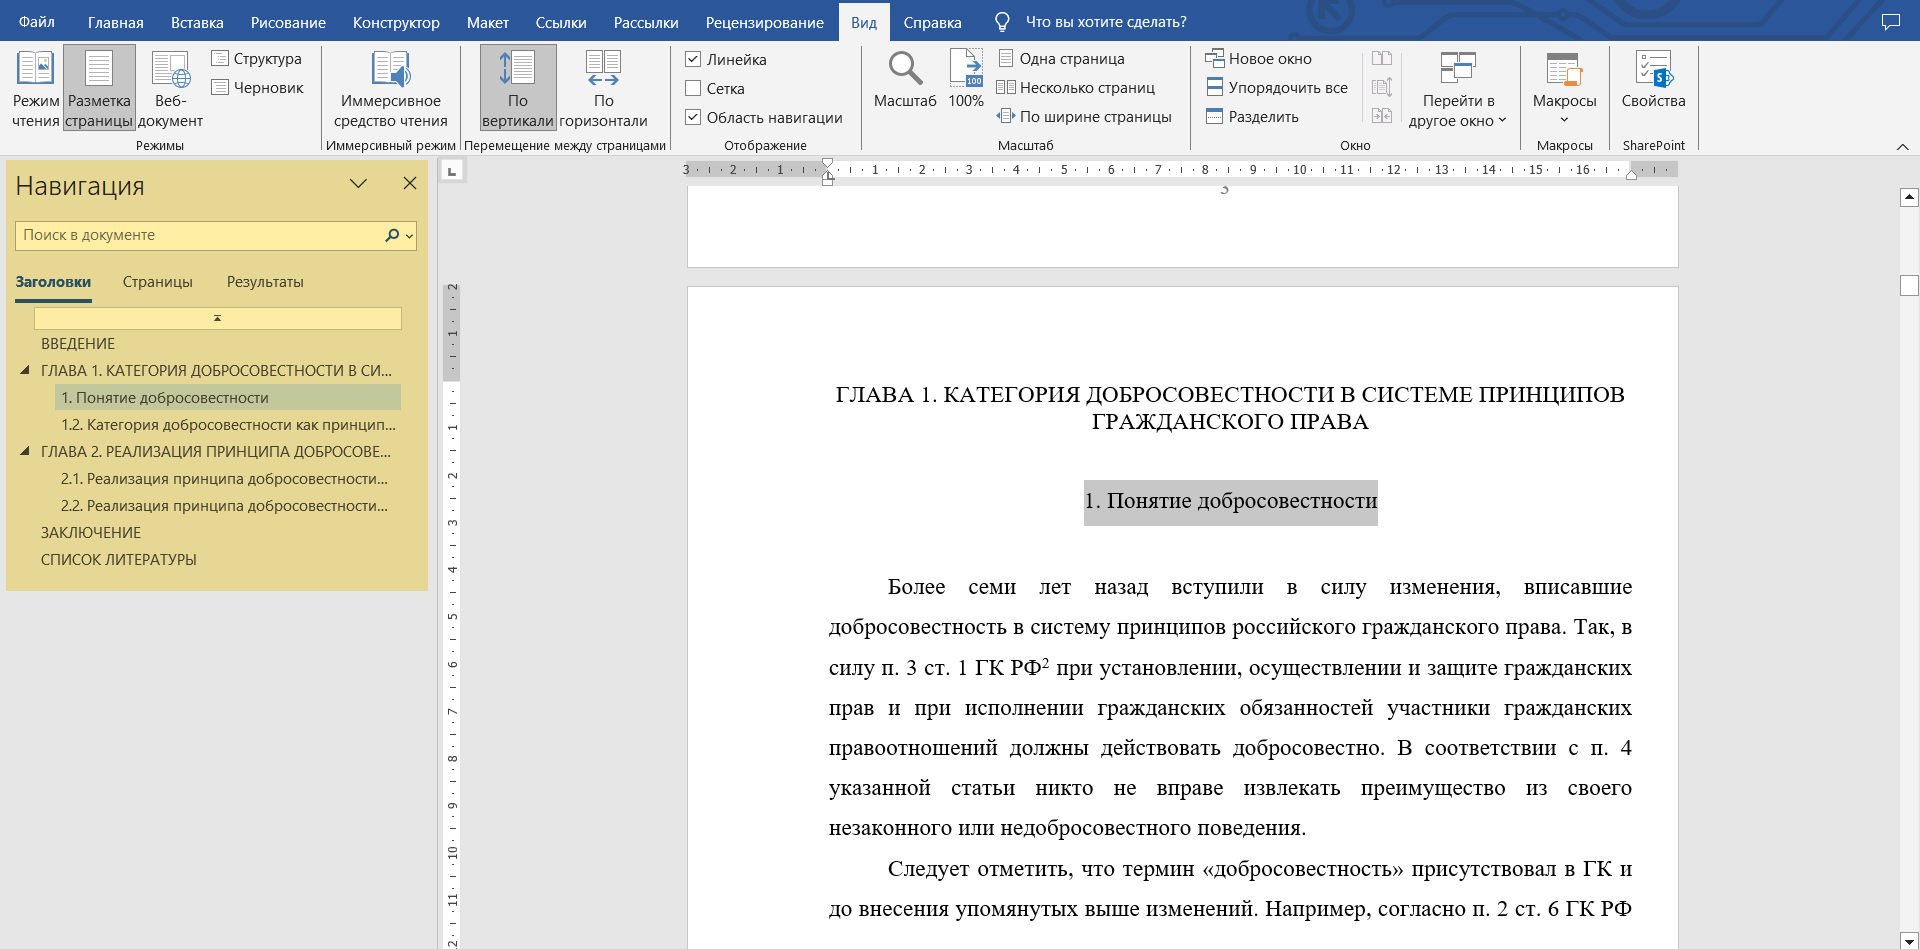Open the Справка tab
Image resolution: width=1920 pixels, height=949 pixels.
[x=932, y=22]
